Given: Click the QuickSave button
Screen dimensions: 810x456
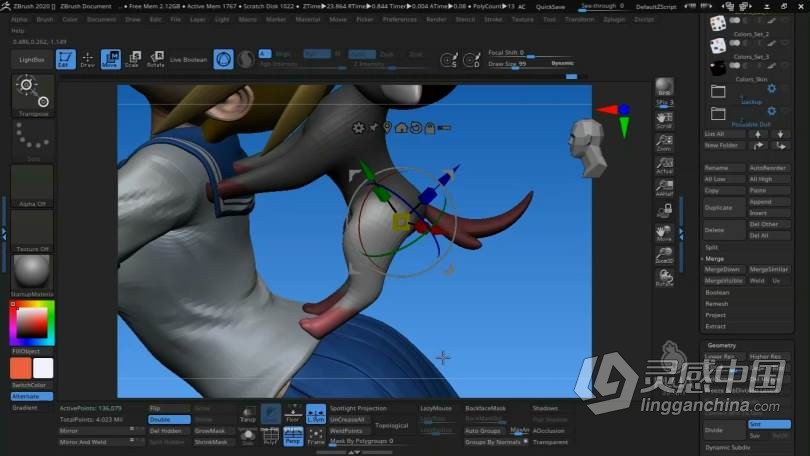Looking at the screenshot, I should click(x=550, y=7).
